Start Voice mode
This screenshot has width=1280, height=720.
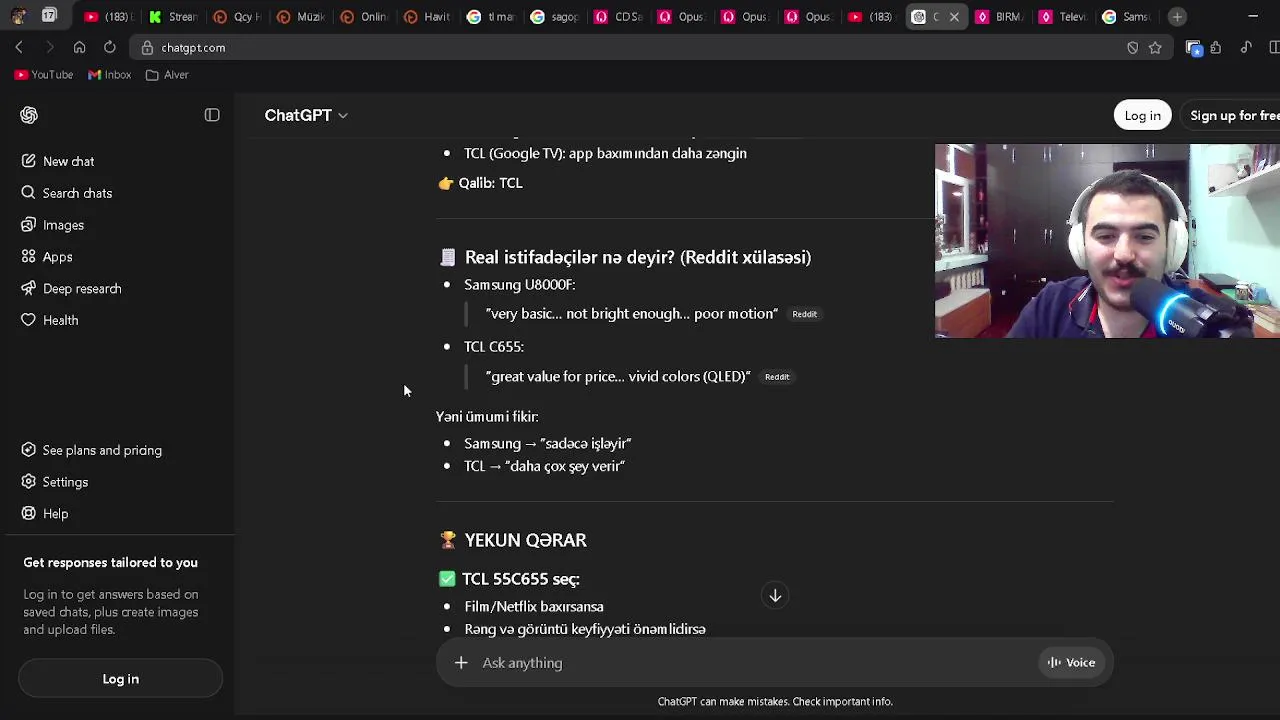pyautogui.click(x=1071, y=662)
